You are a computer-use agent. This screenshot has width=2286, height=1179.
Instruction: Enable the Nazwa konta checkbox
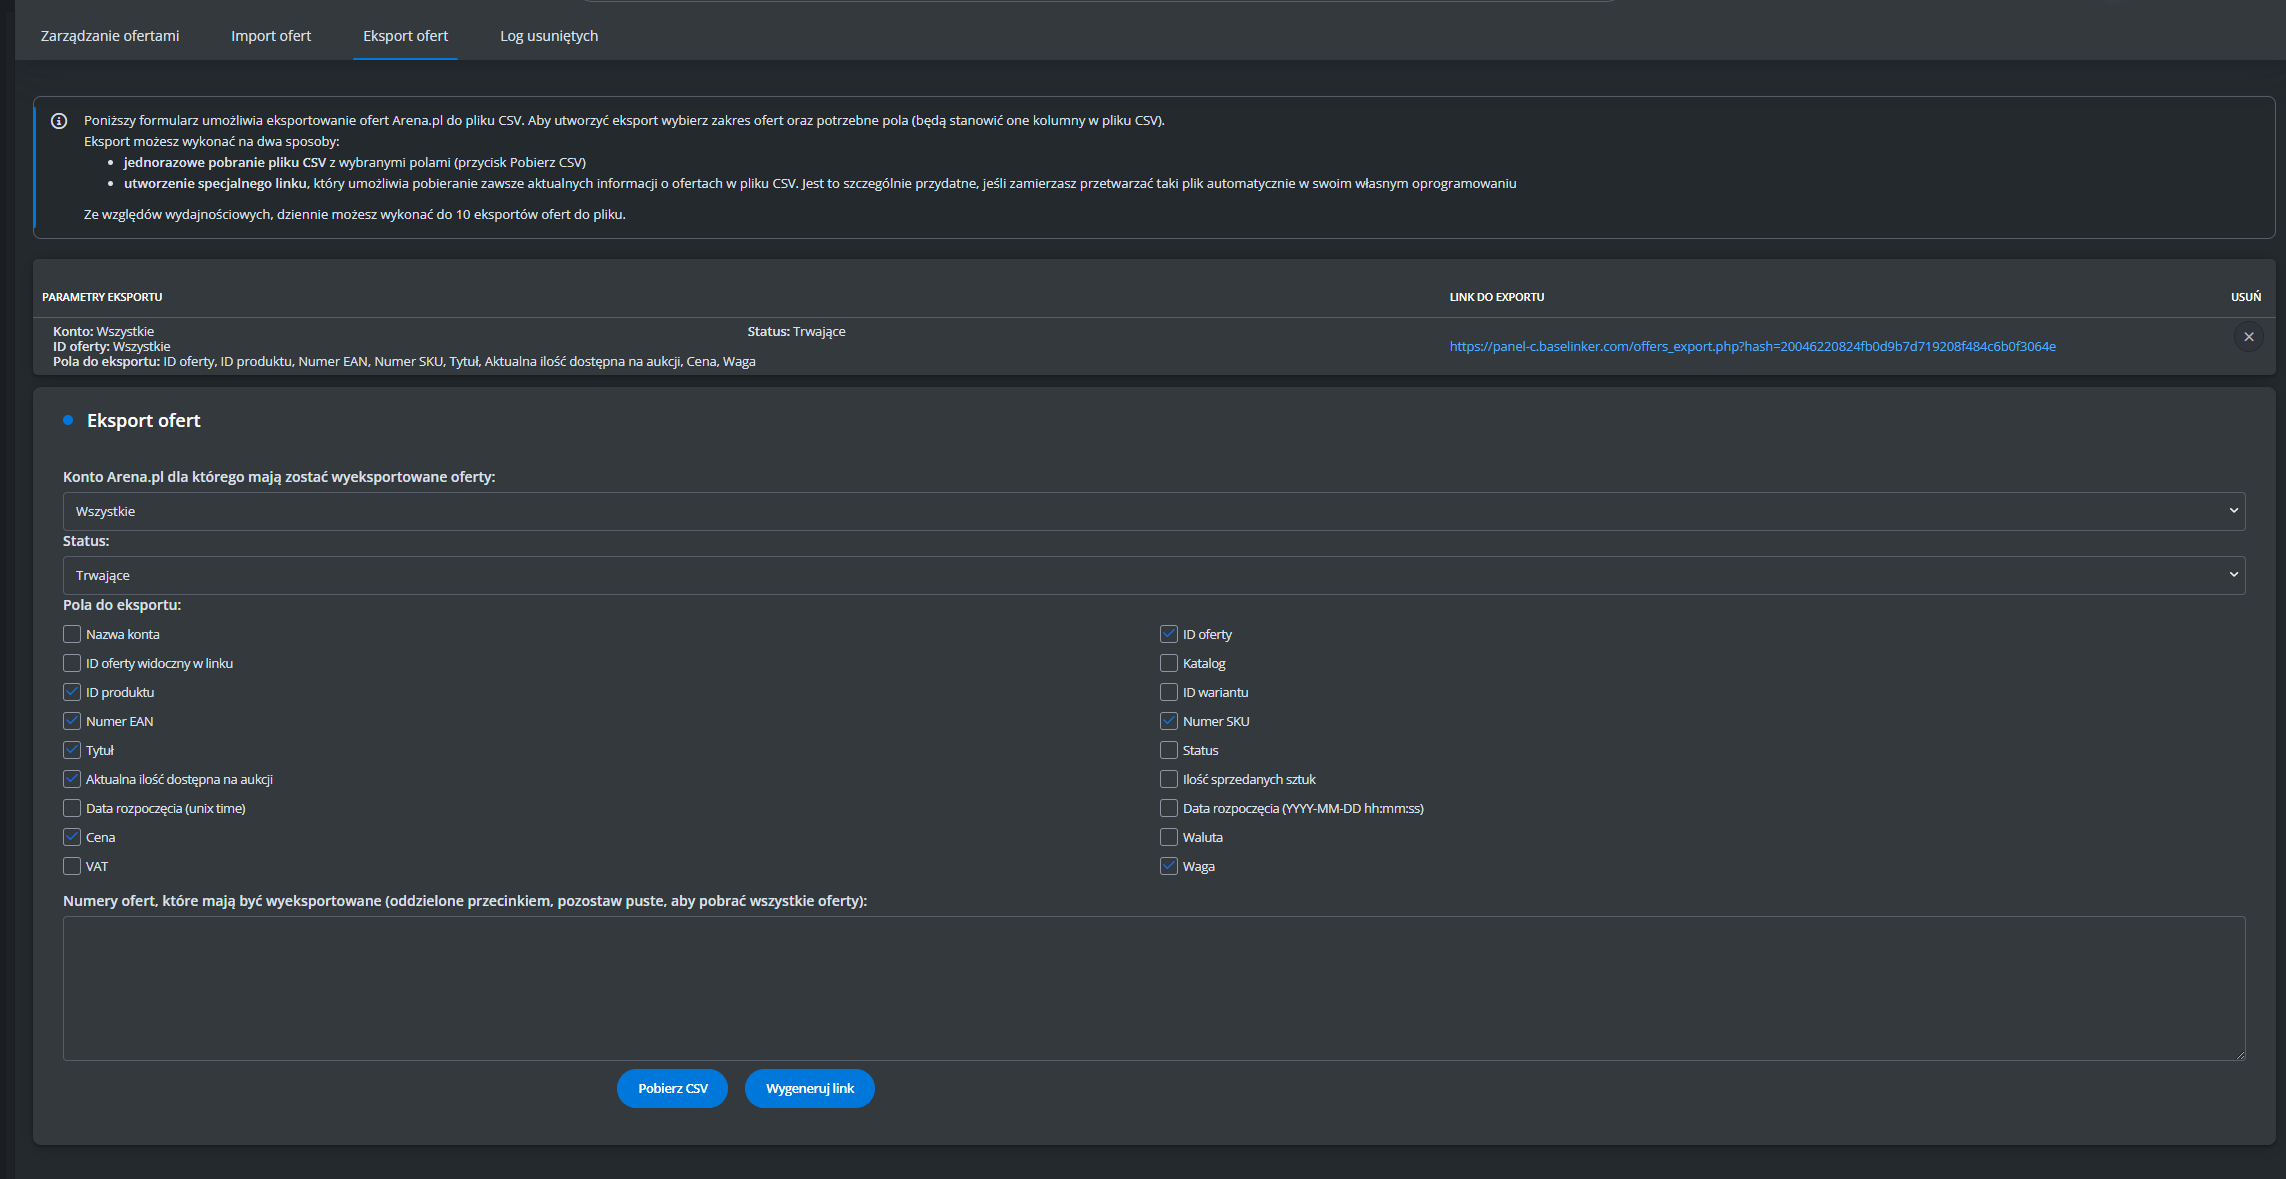point(72,634)
